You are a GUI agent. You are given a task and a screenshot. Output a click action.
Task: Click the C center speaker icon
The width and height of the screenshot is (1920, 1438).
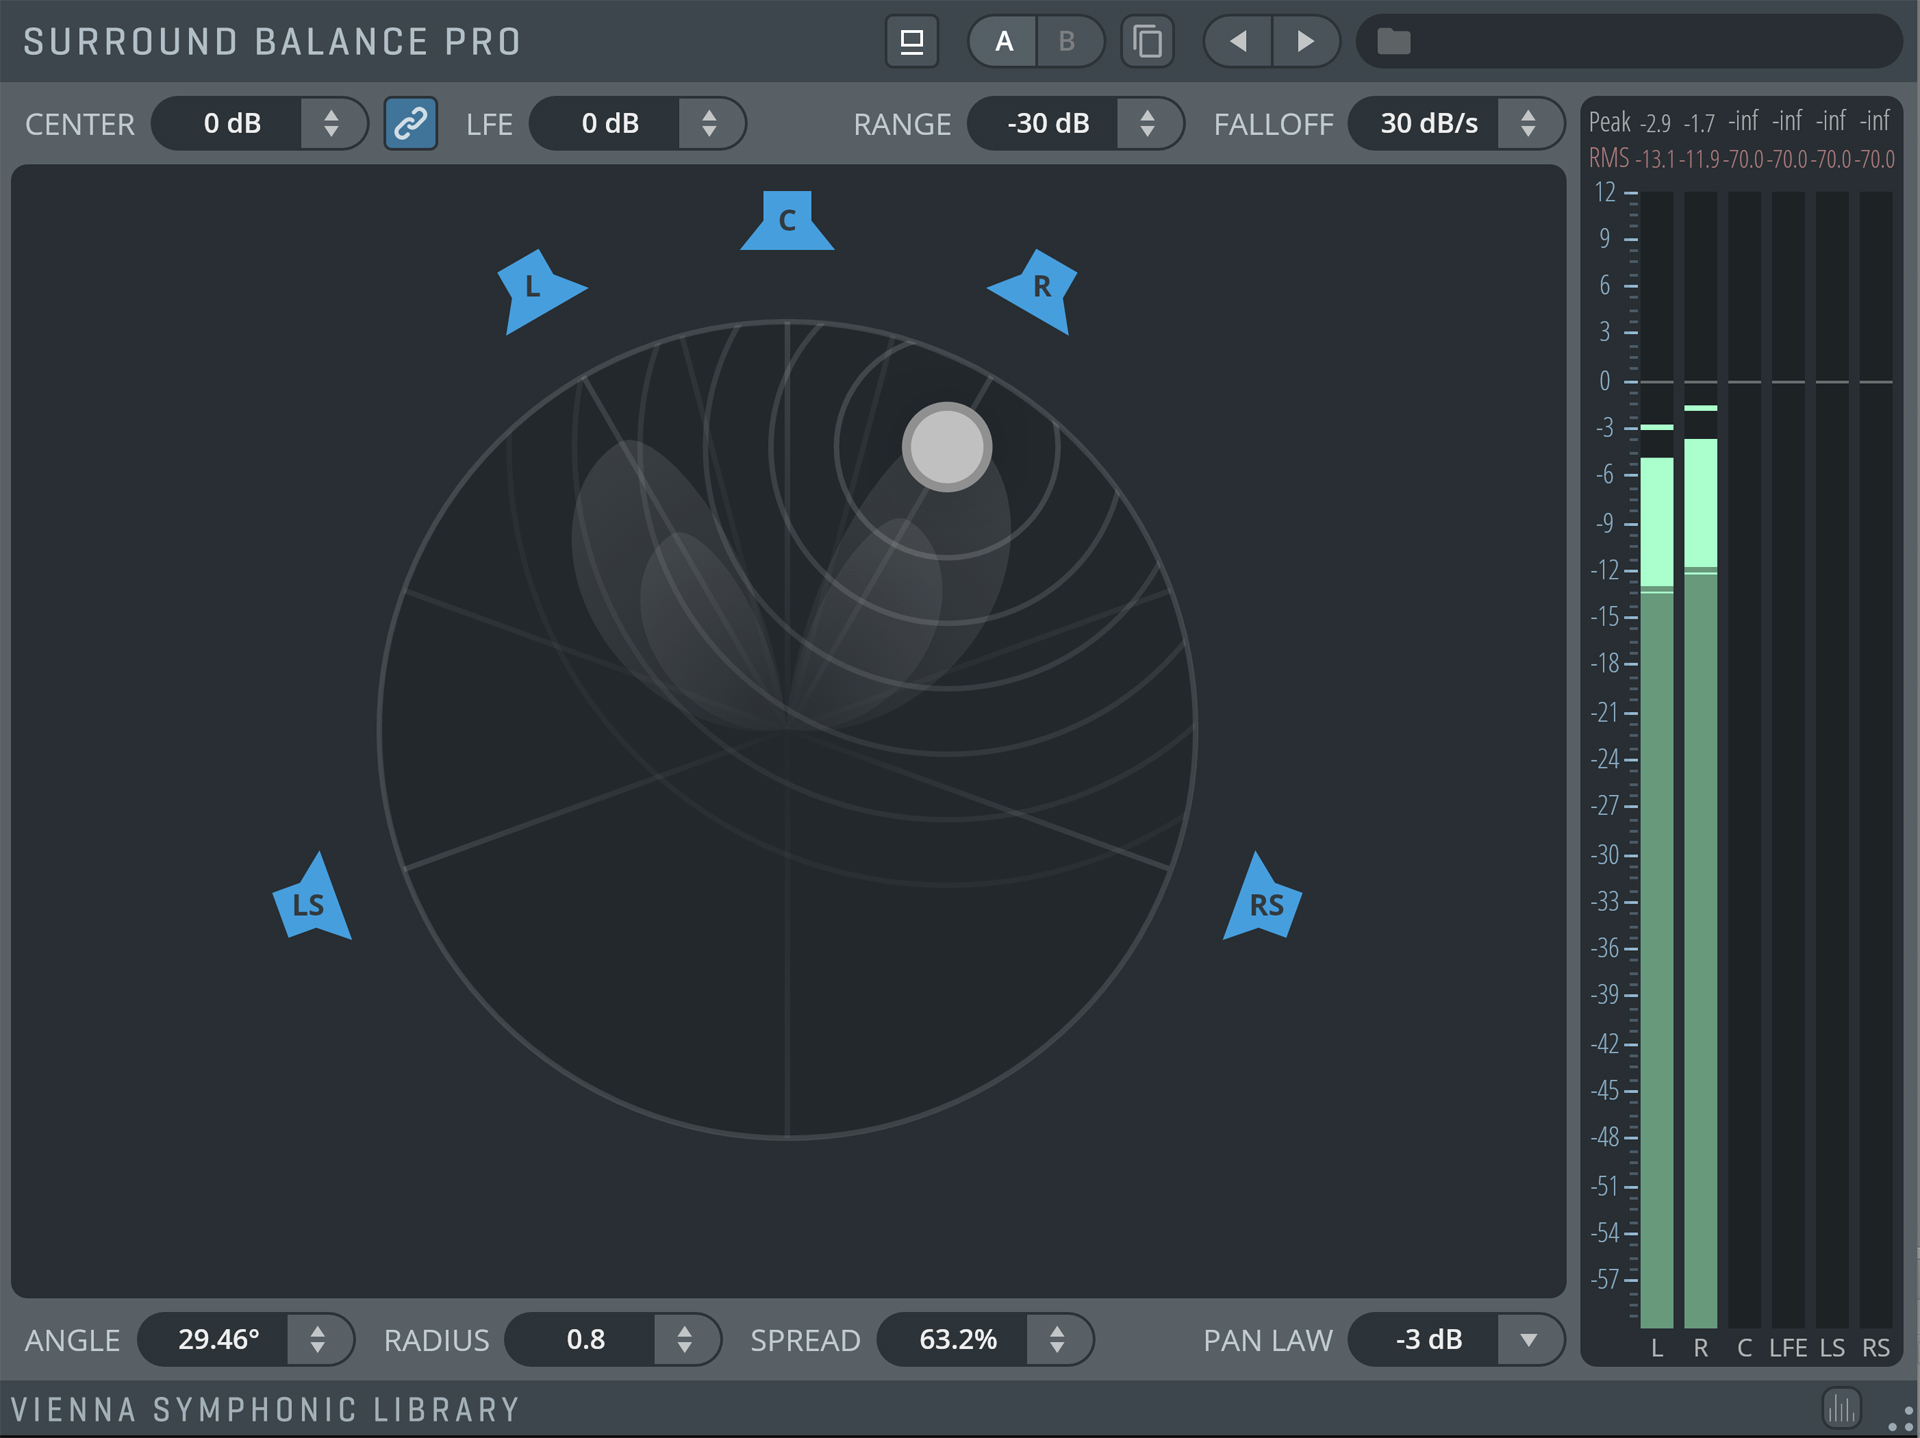787,221
